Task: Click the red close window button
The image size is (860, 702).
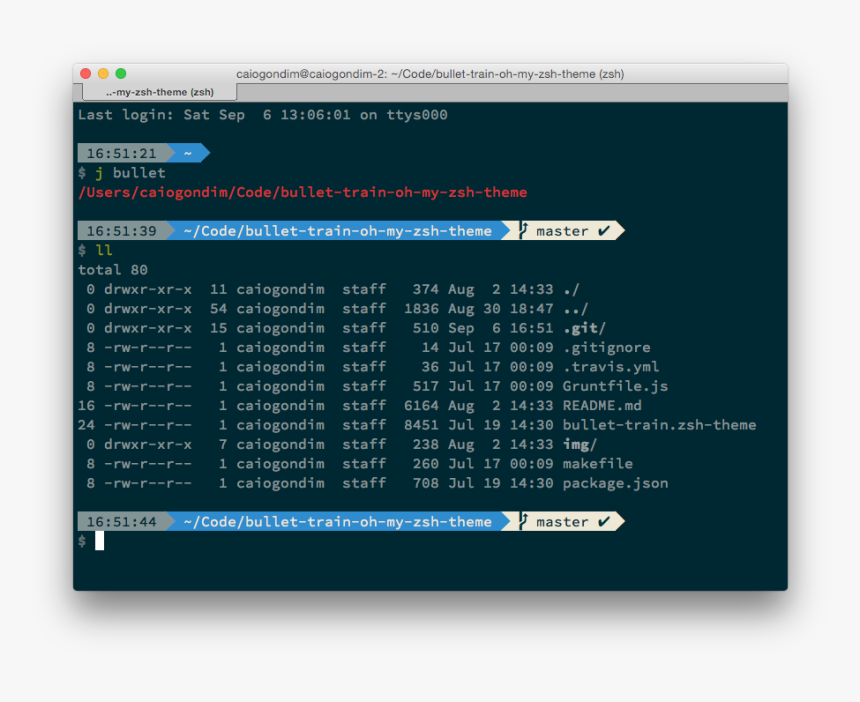Action: click(x=86, y=73)
